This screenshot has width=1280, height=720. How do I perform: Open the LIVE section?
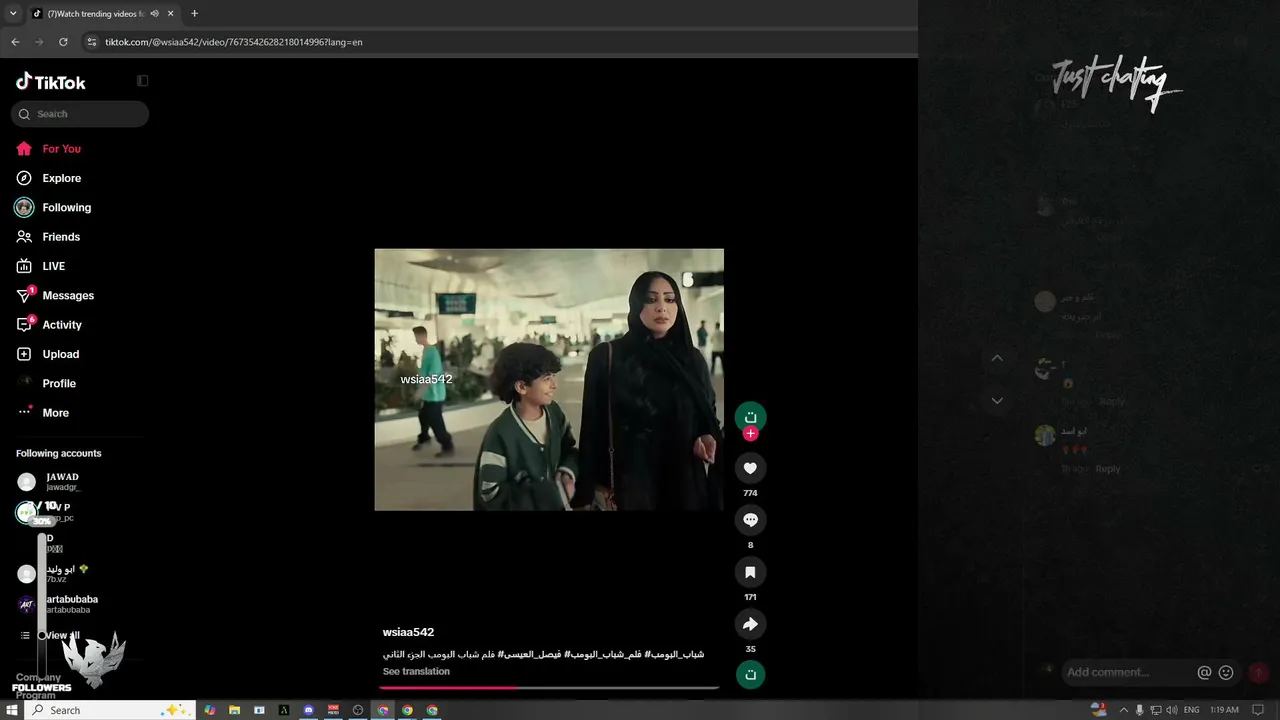pyautogui.click(x=41, y=266)
